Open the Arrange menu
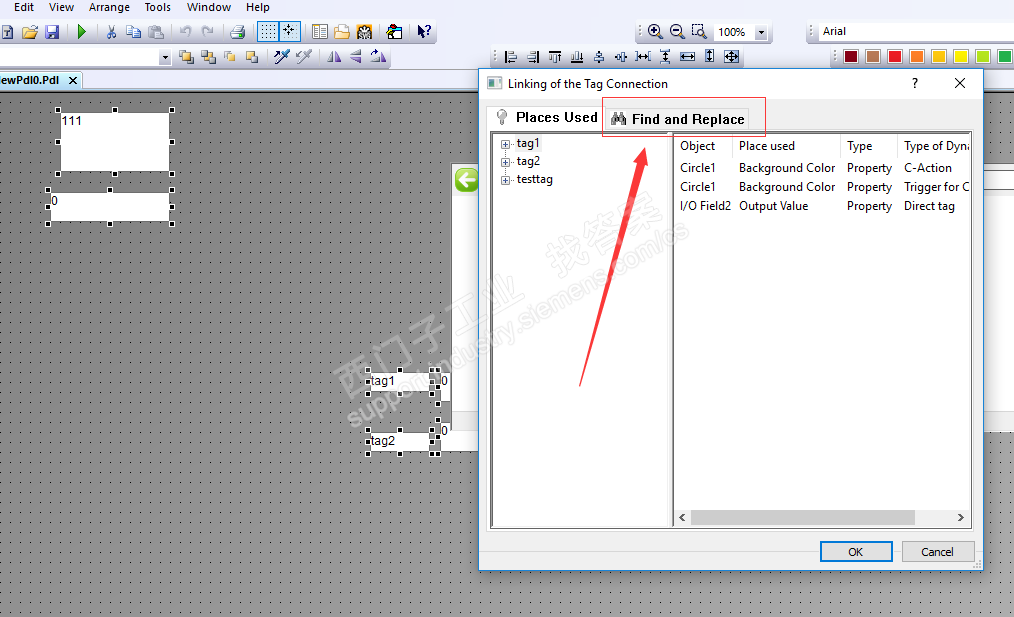This screenshot has width=1014, height=617. tap(109, 7)
